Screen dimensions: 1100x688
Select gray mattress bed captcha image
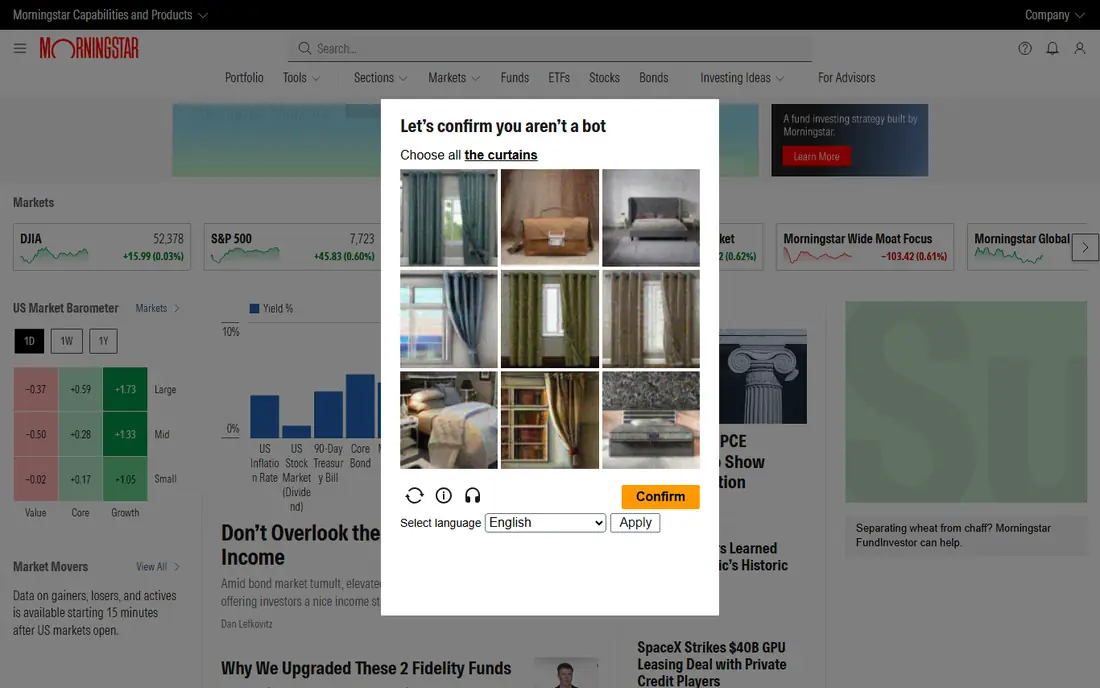pyautogui.click(x=651, y=420)
